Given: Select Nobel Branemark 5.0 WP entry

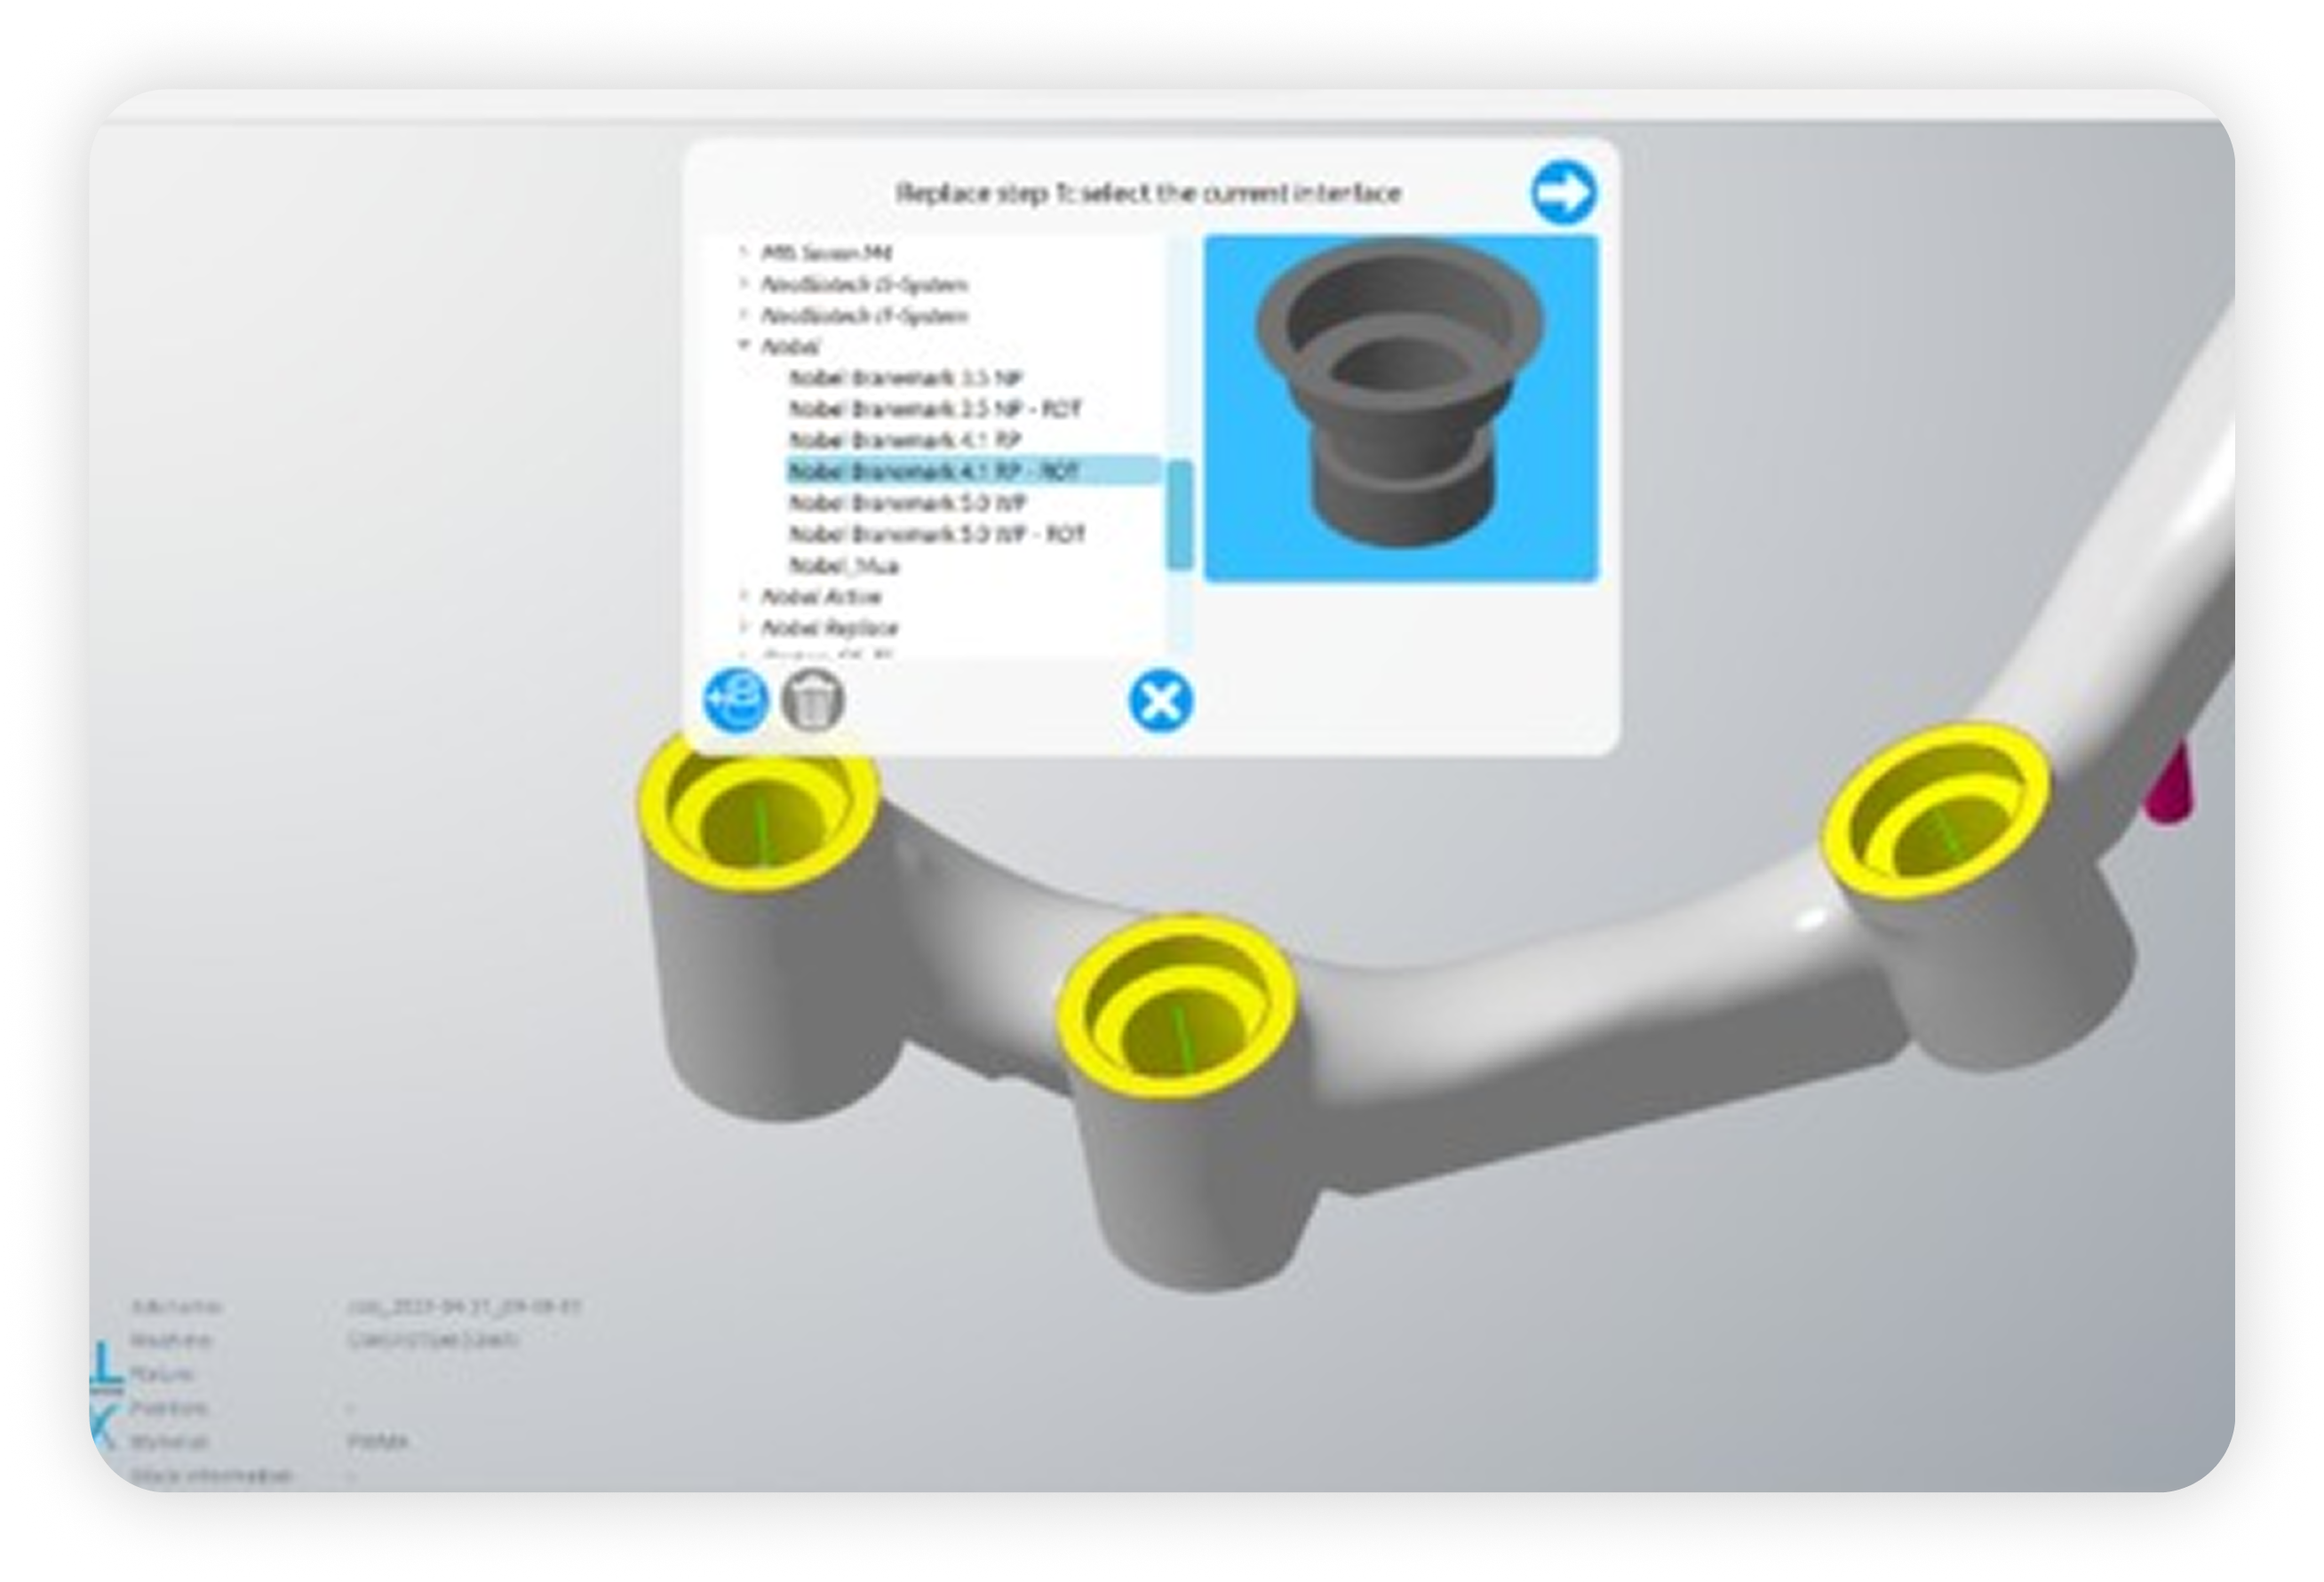Looking at the screenshot, I should click(x=907, y=503).
